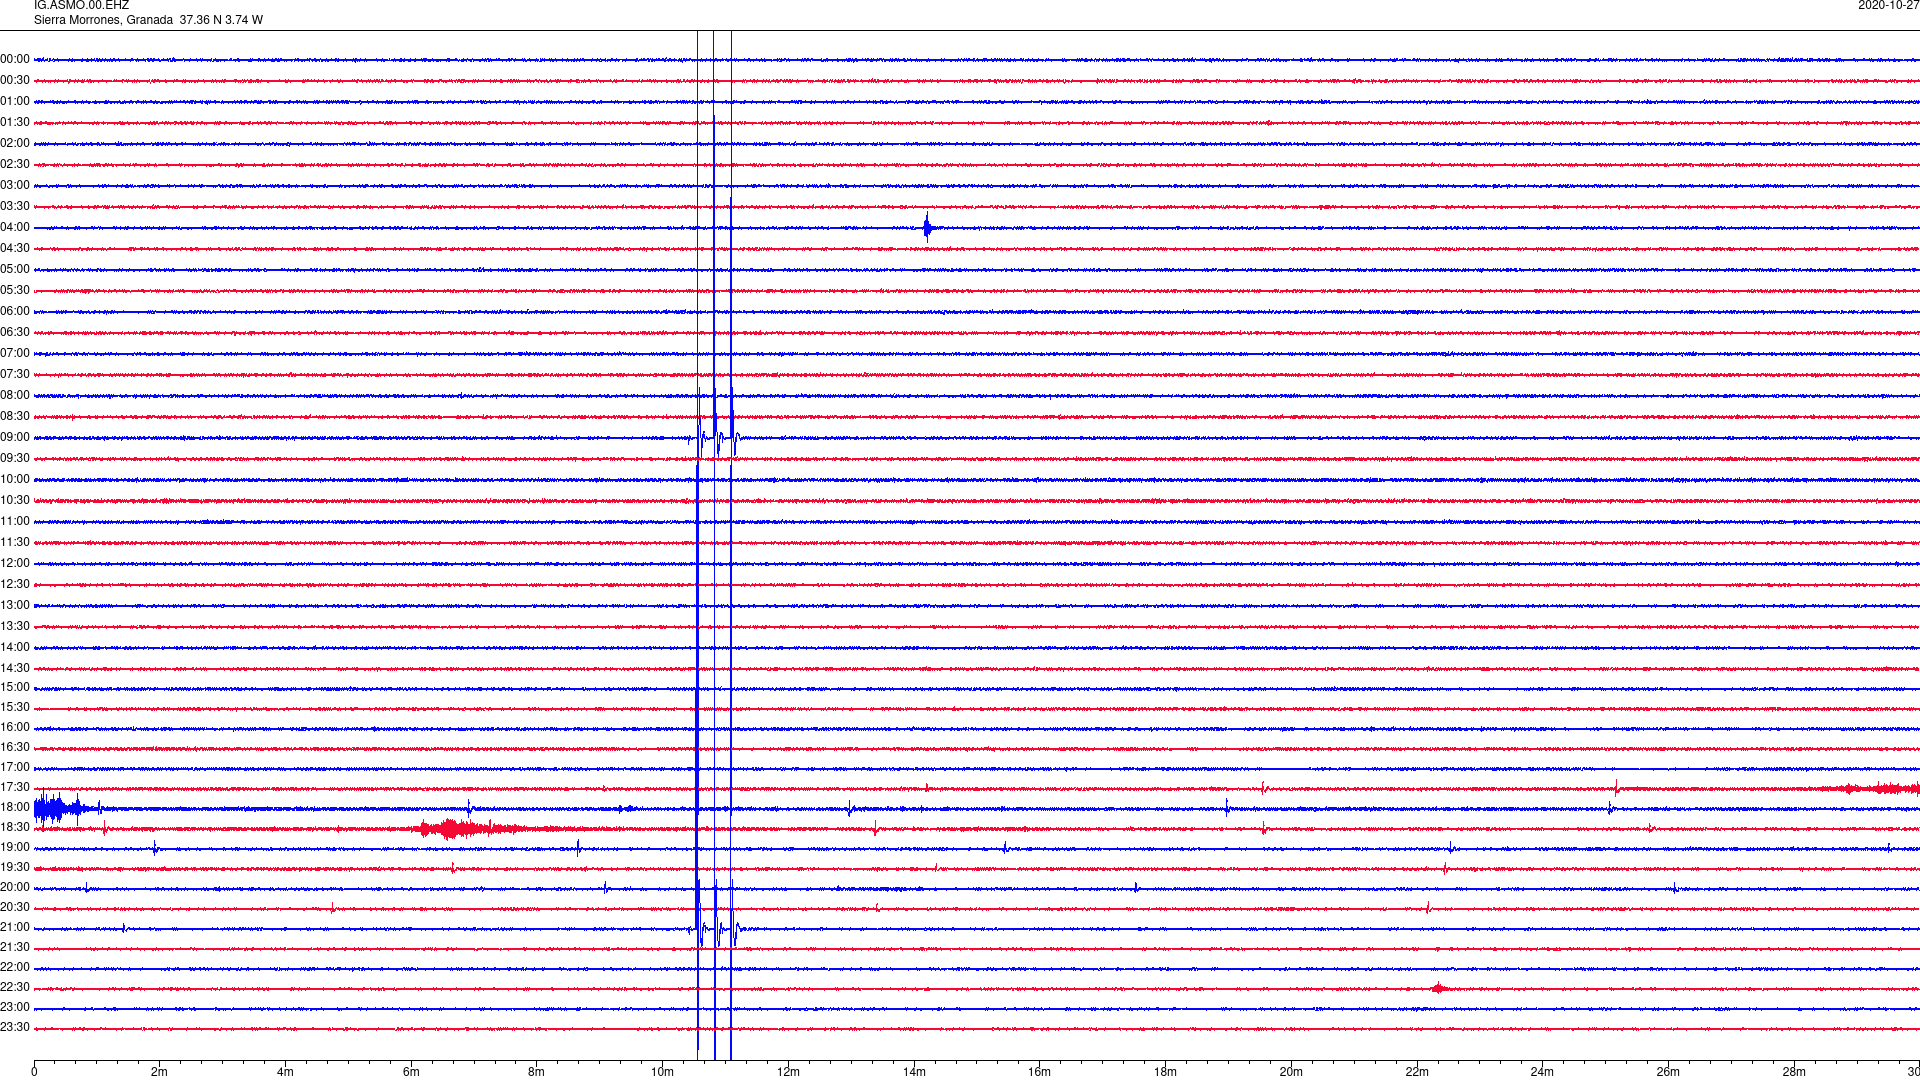Click the 4m tick on time axis

click(x=286, y=1072)
